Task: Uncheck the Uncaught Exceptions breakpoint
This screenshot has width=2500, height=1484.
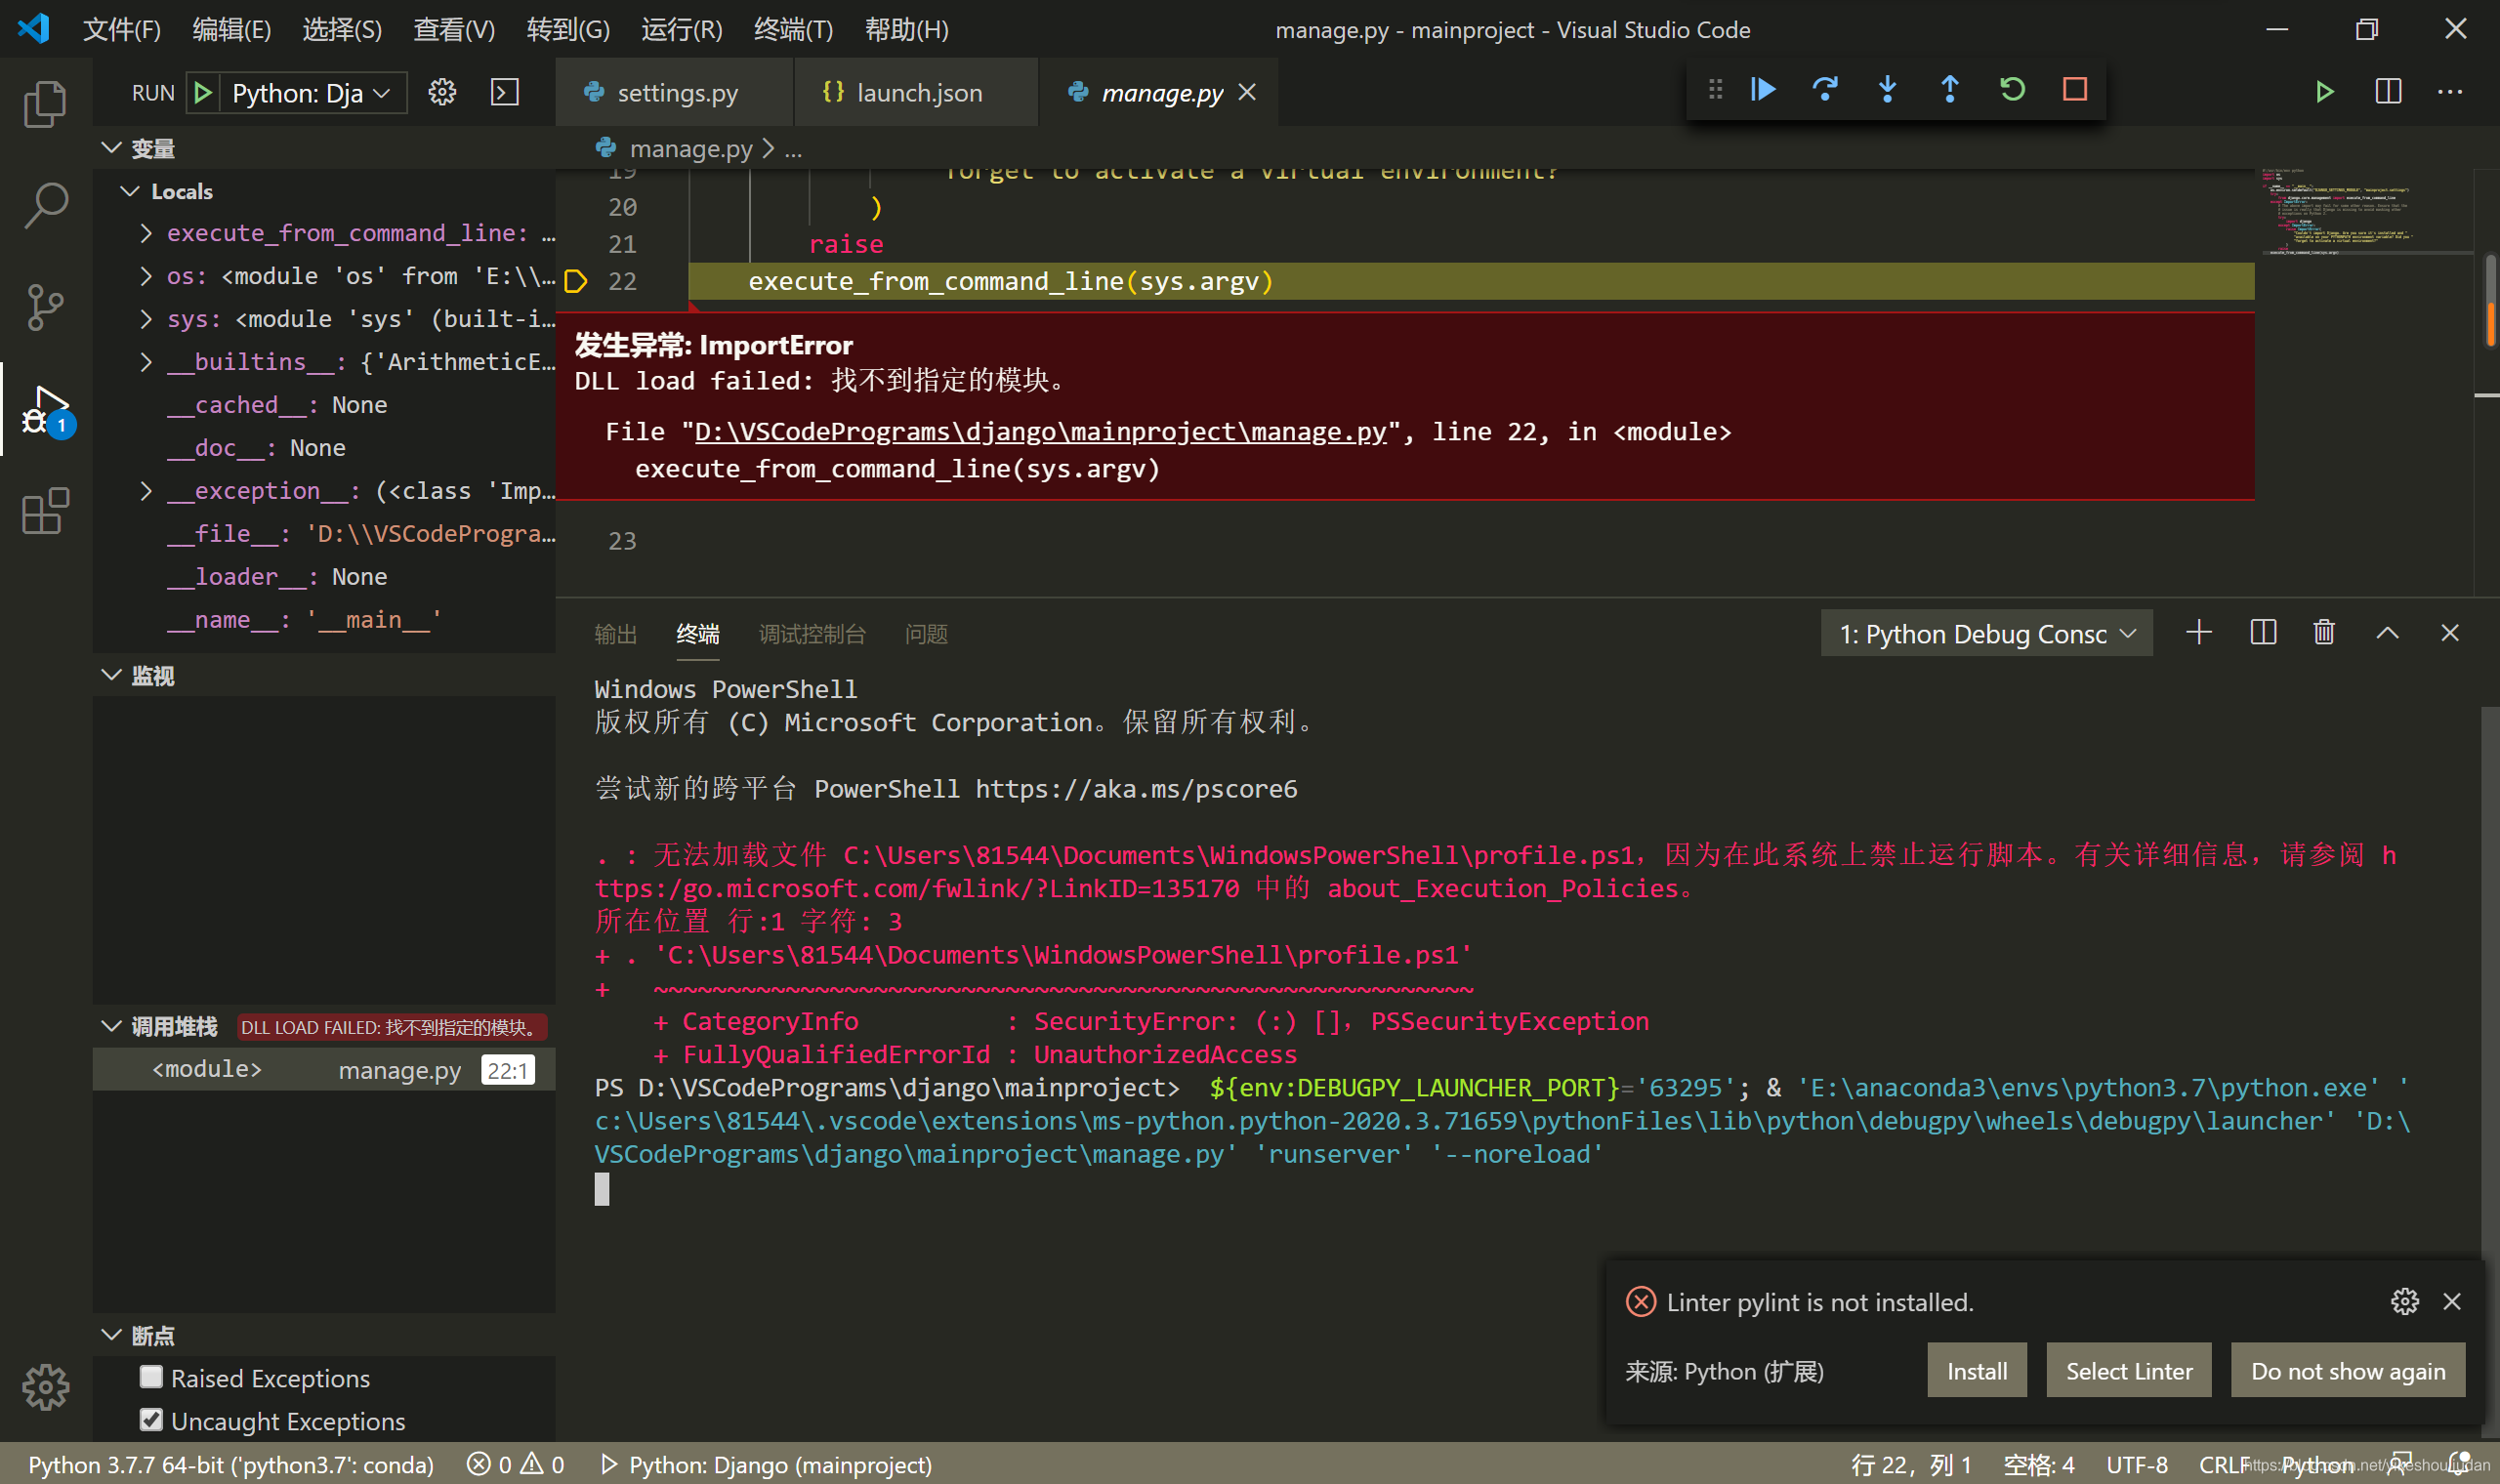Action: click(152, 1420)
